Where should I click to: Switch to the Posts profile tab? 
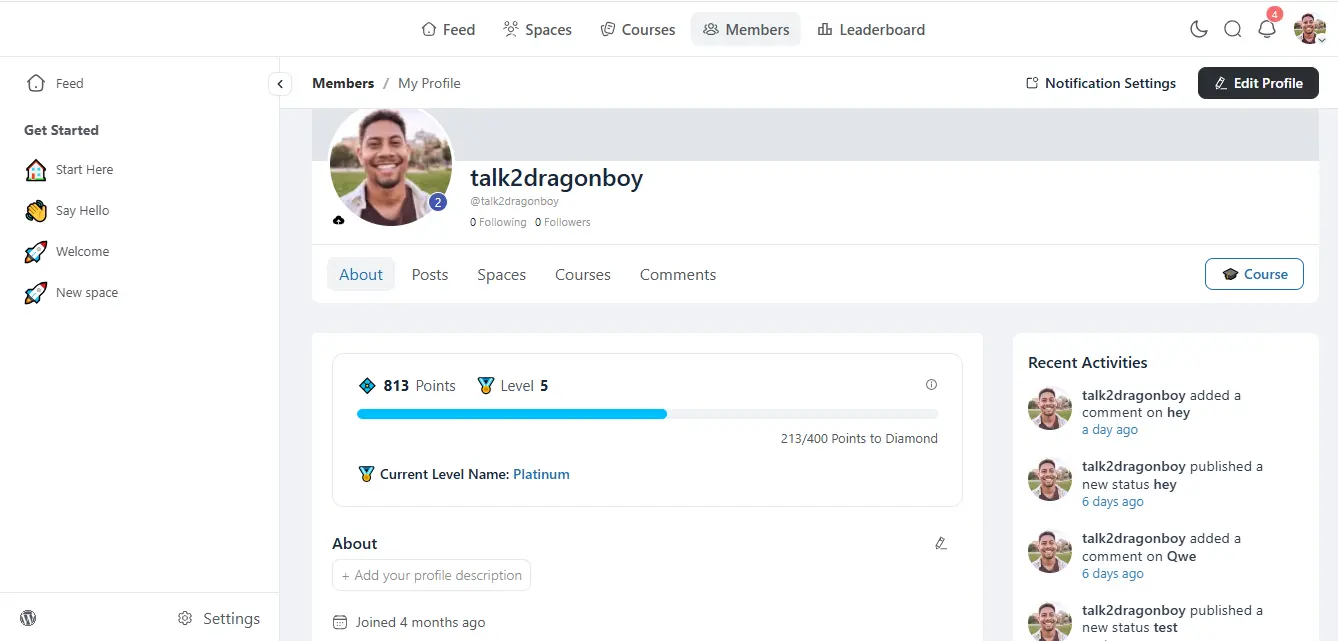click(430, 274)
